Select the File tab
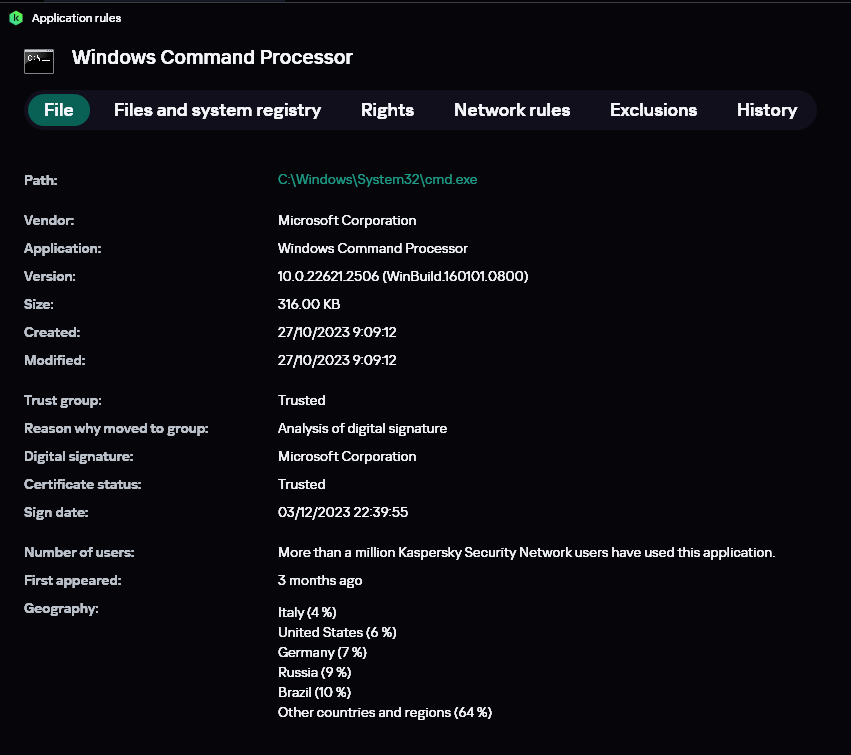Image resolution: width=851 pixels, height=755 pixels. pyautogui.click(x=59, y=110)
